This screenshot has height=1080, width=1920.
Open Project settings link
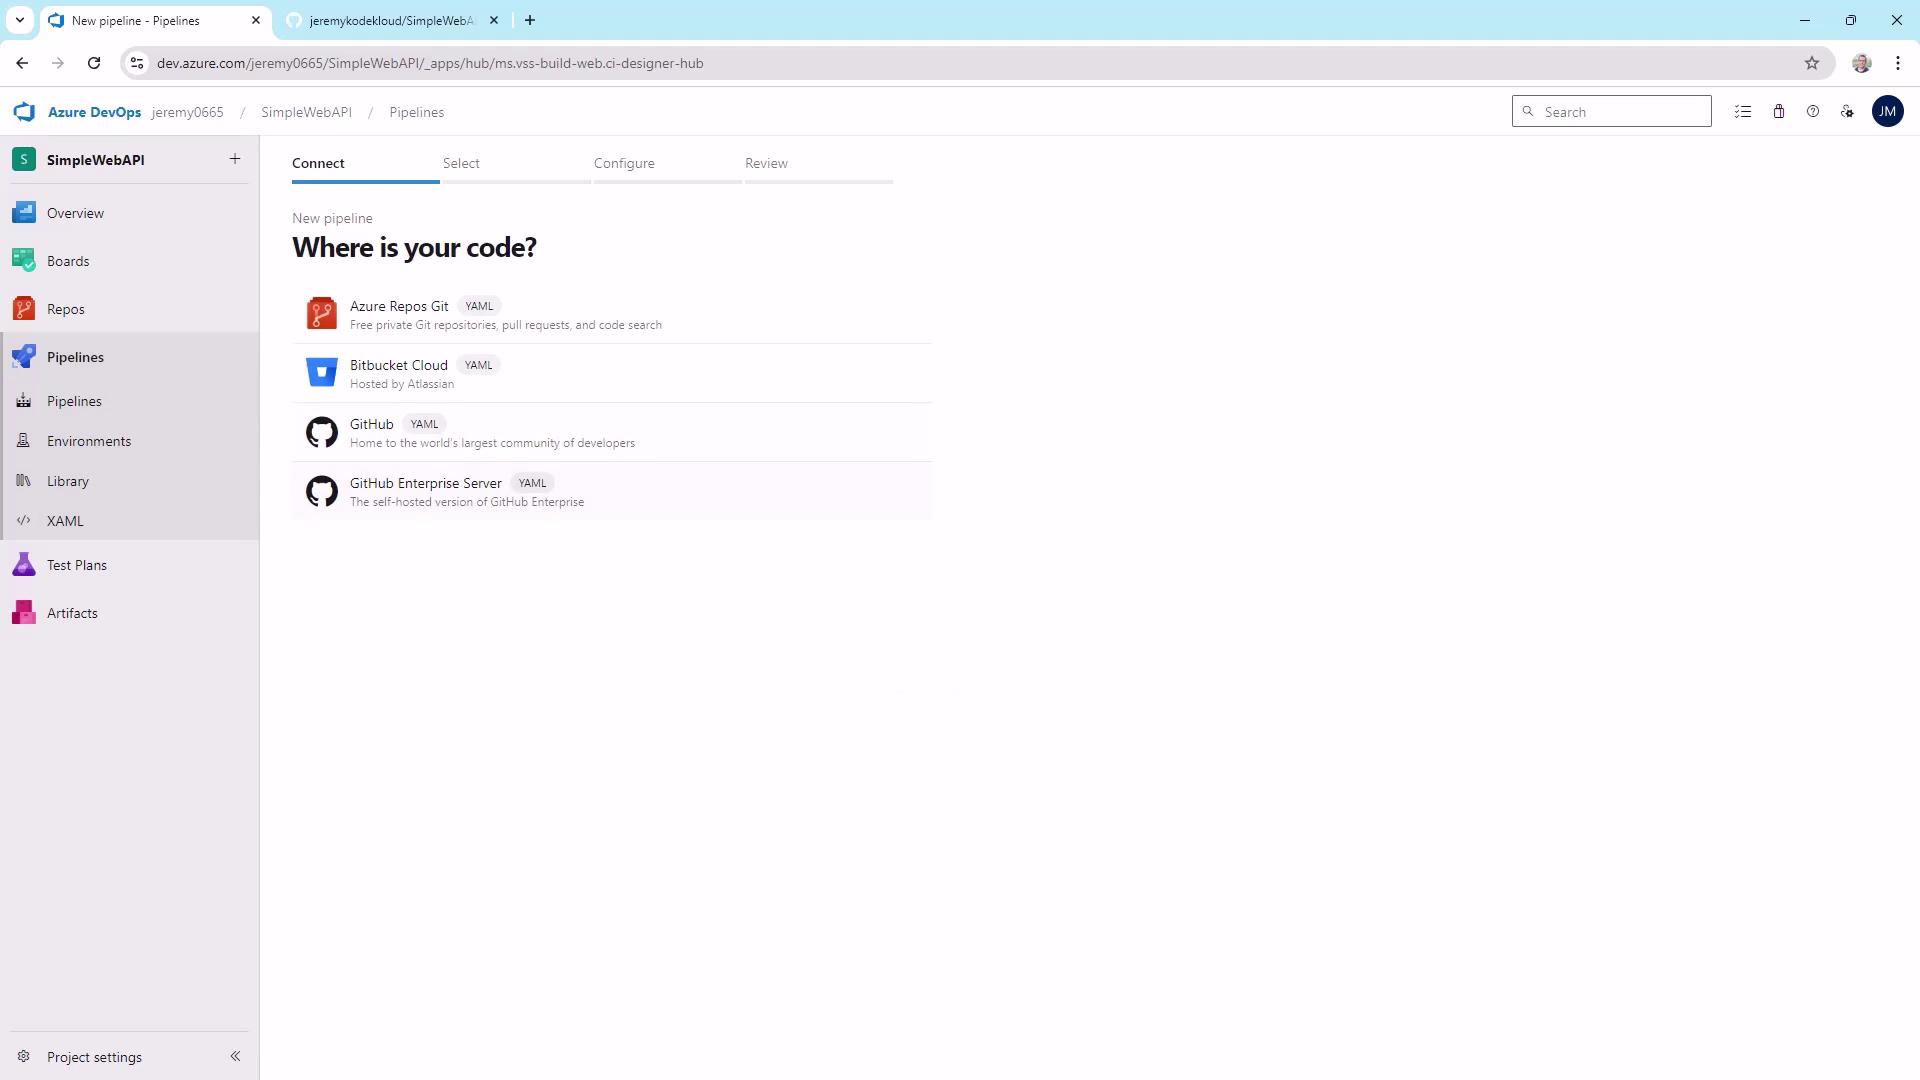coord(94,1057)
